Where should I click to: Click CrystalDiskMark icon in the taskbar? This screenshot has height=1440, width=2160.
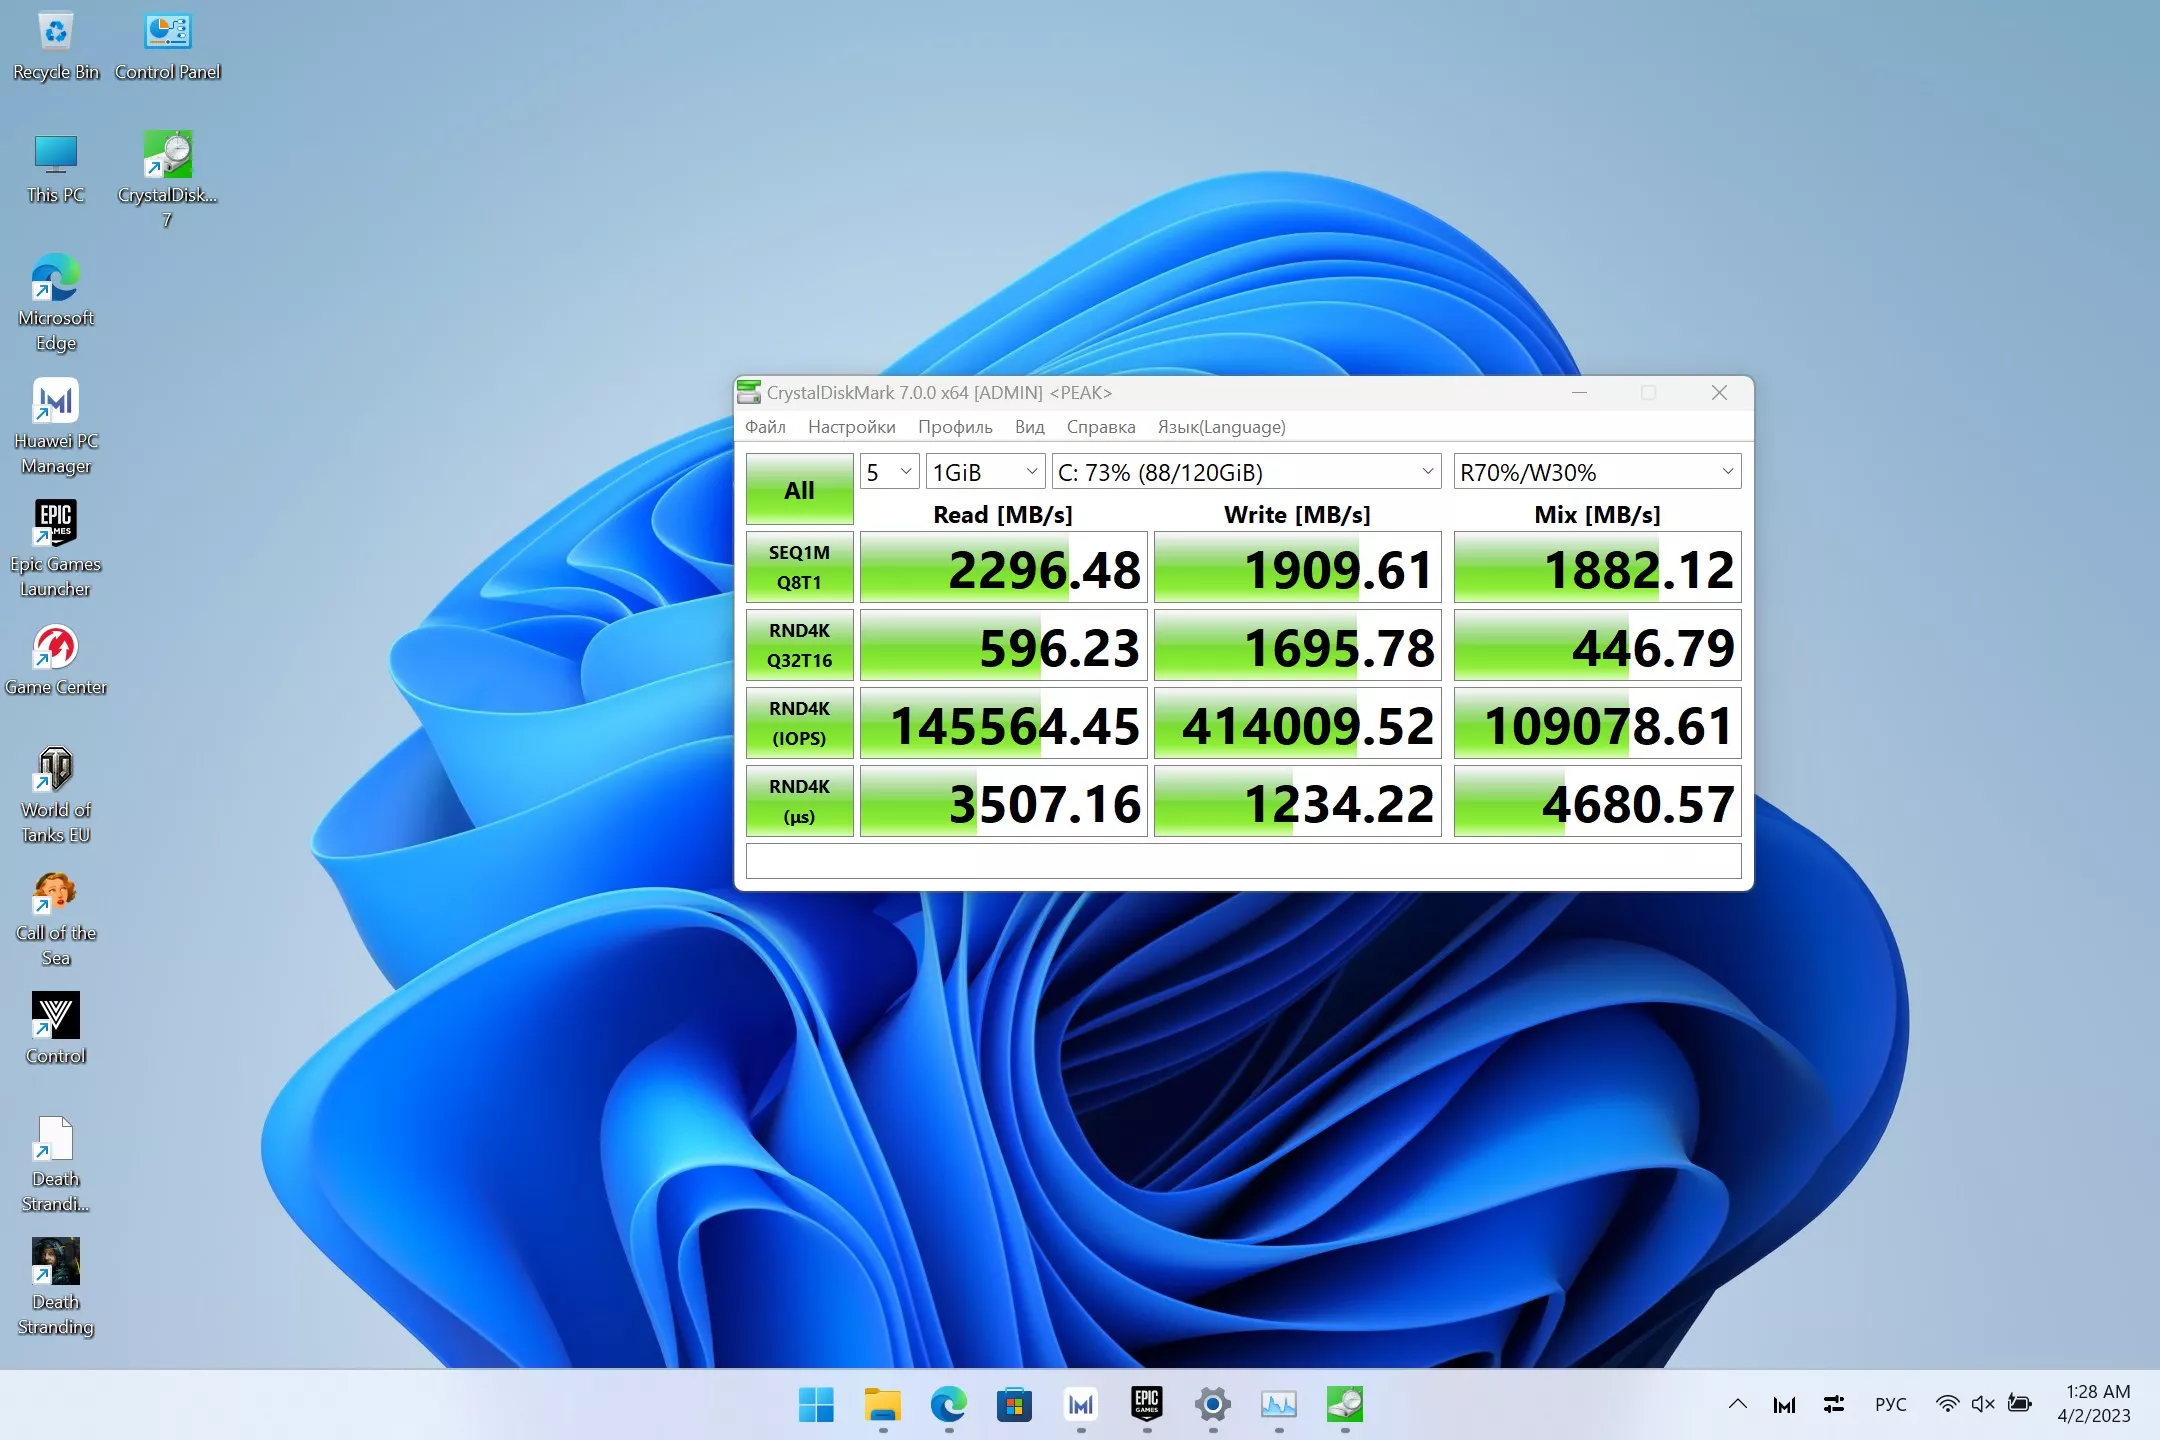pyautogui.click(x=1345, y=1405)
